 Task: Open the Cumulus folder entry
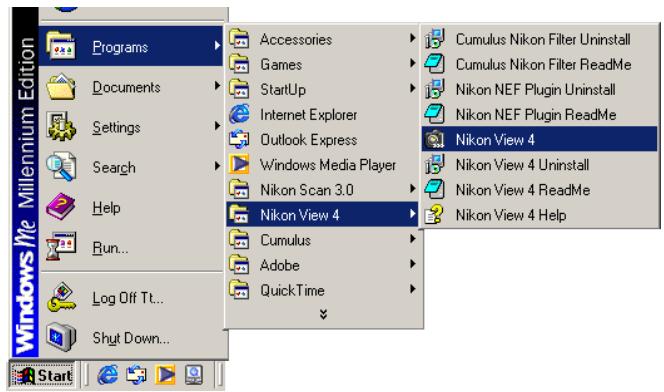pos(323,240)
